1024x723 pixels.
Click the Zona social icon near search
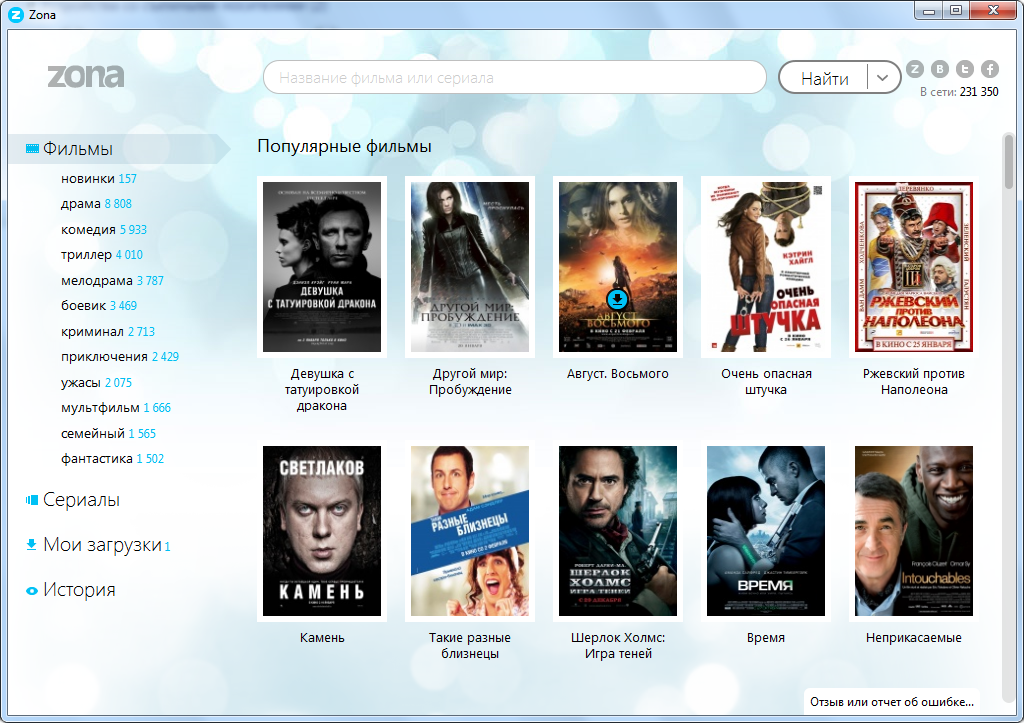[915, 69]
